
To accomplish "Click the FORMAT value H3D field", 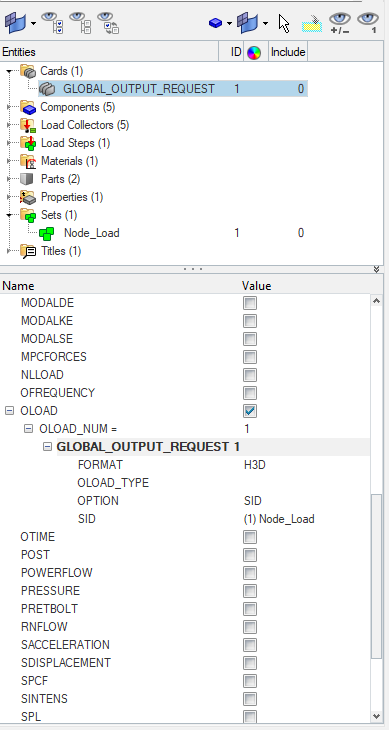I will pos(255,465).
